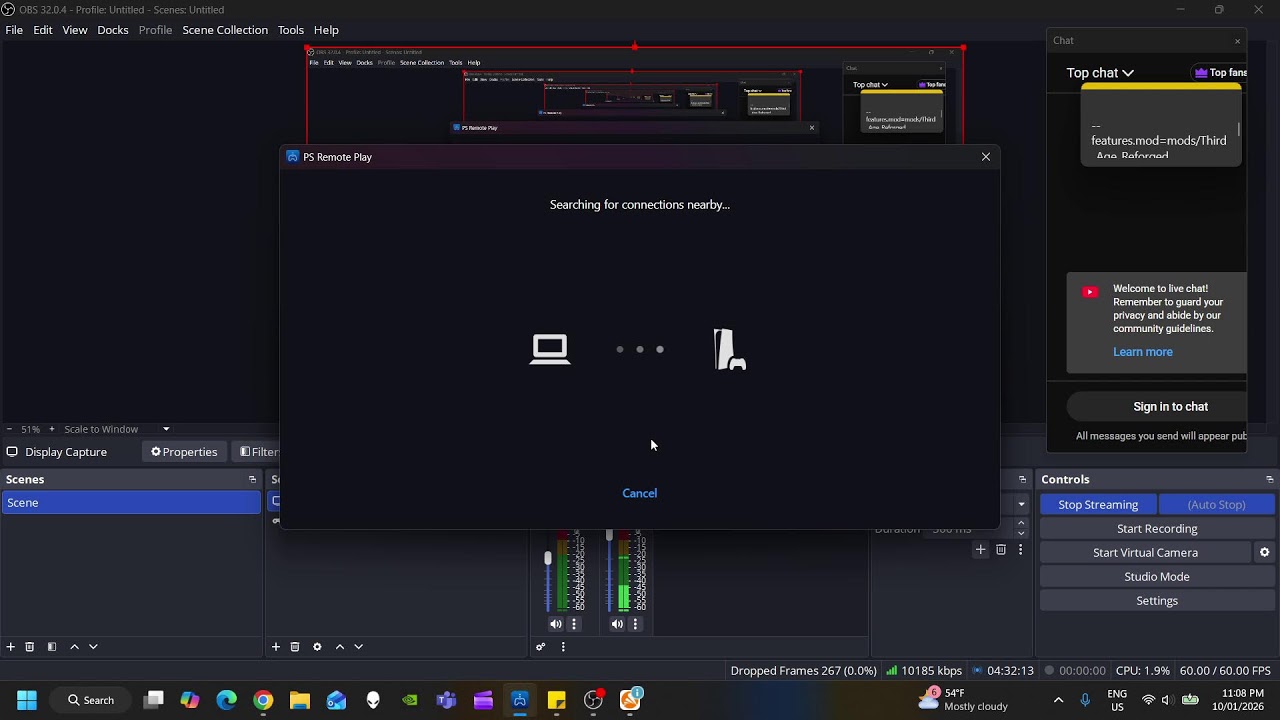Image resolution: width=1280 pixels, height=720 pixels.
Task: Open the Edit menu
Action: click(x=43, y=30)
